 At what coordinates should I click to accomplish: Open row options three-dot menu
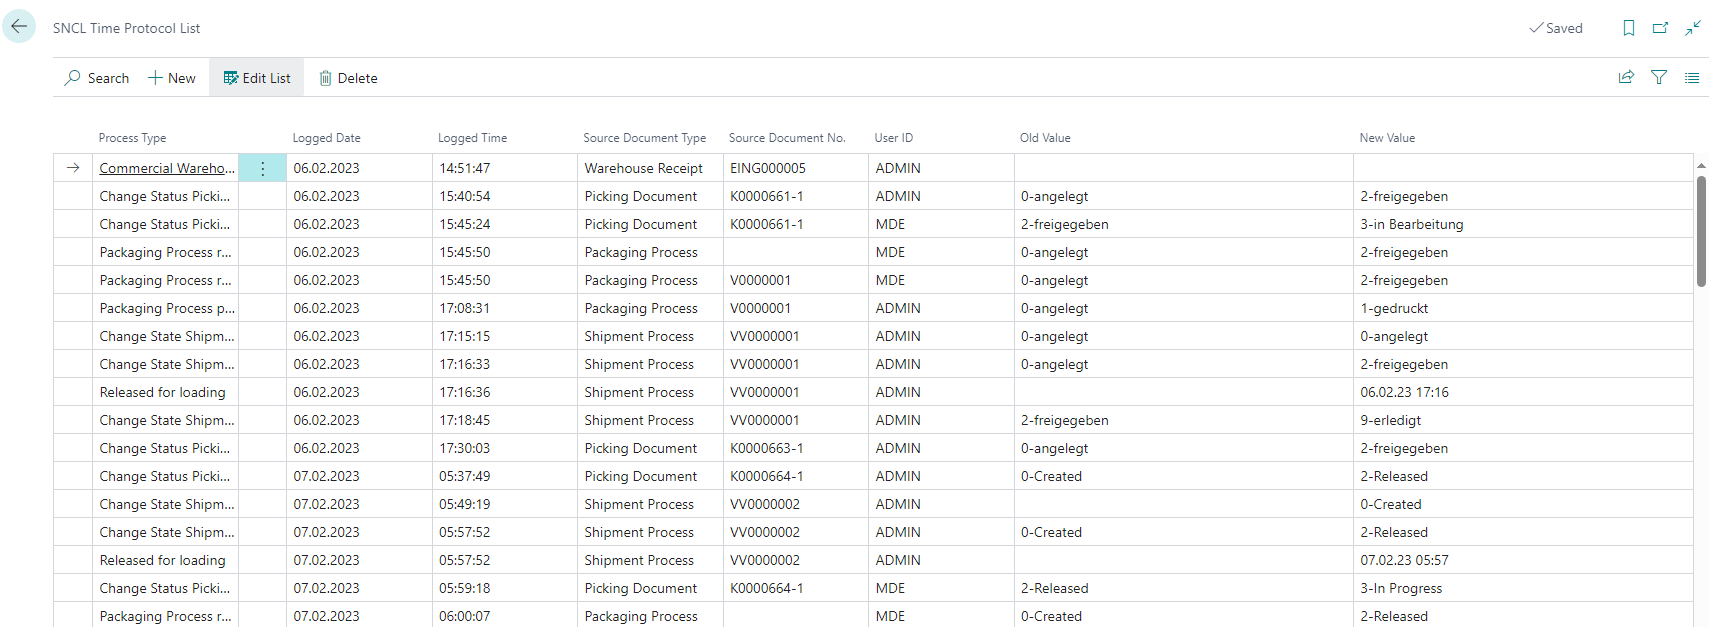click(262, 168)
